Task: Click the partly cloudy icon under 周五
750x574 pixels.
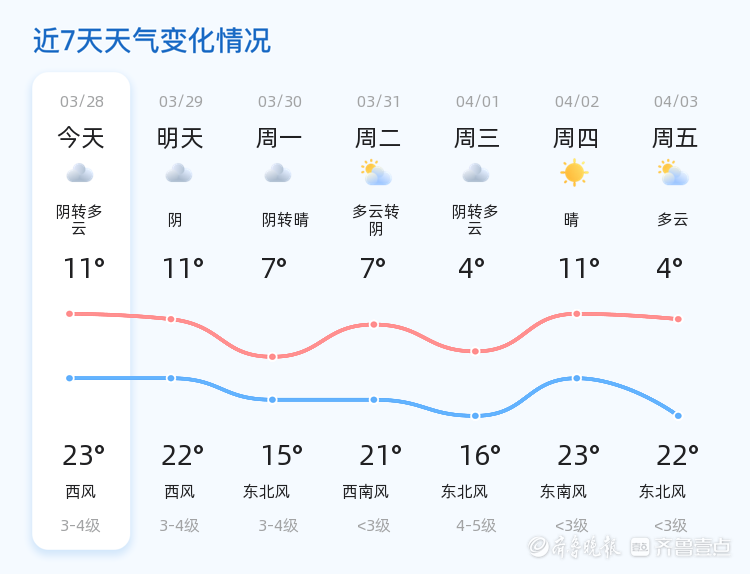Action: 674,173
